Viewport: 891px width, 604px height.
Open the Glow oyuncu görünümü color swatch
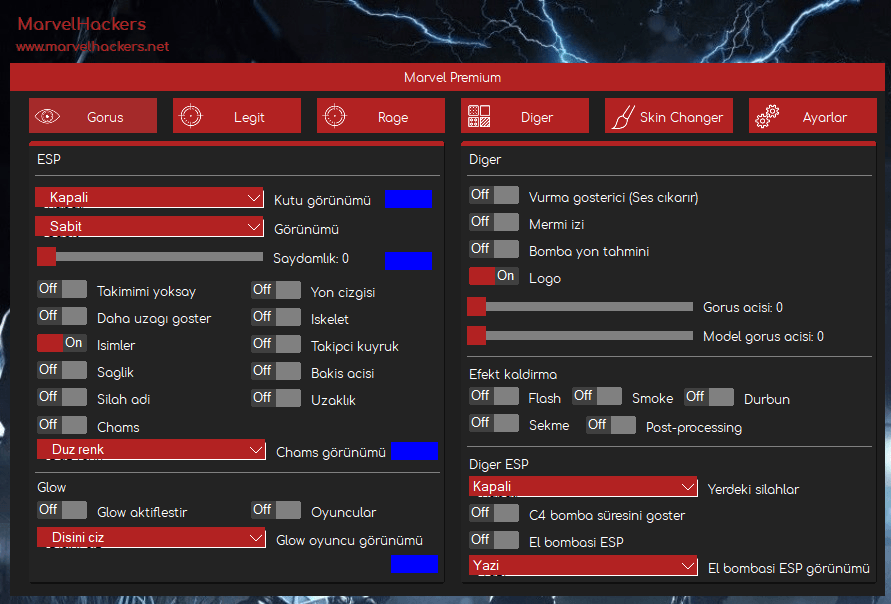point(414,564)
